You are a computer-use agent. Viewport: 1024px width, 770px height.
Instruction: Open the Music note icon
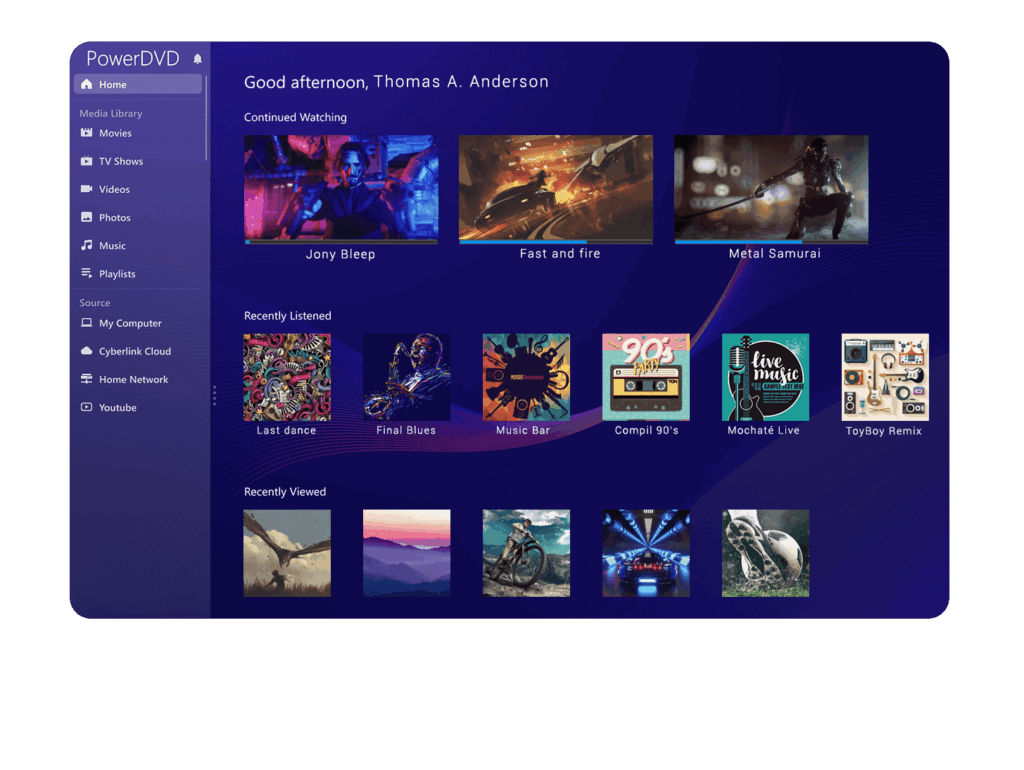coord(86,245)
